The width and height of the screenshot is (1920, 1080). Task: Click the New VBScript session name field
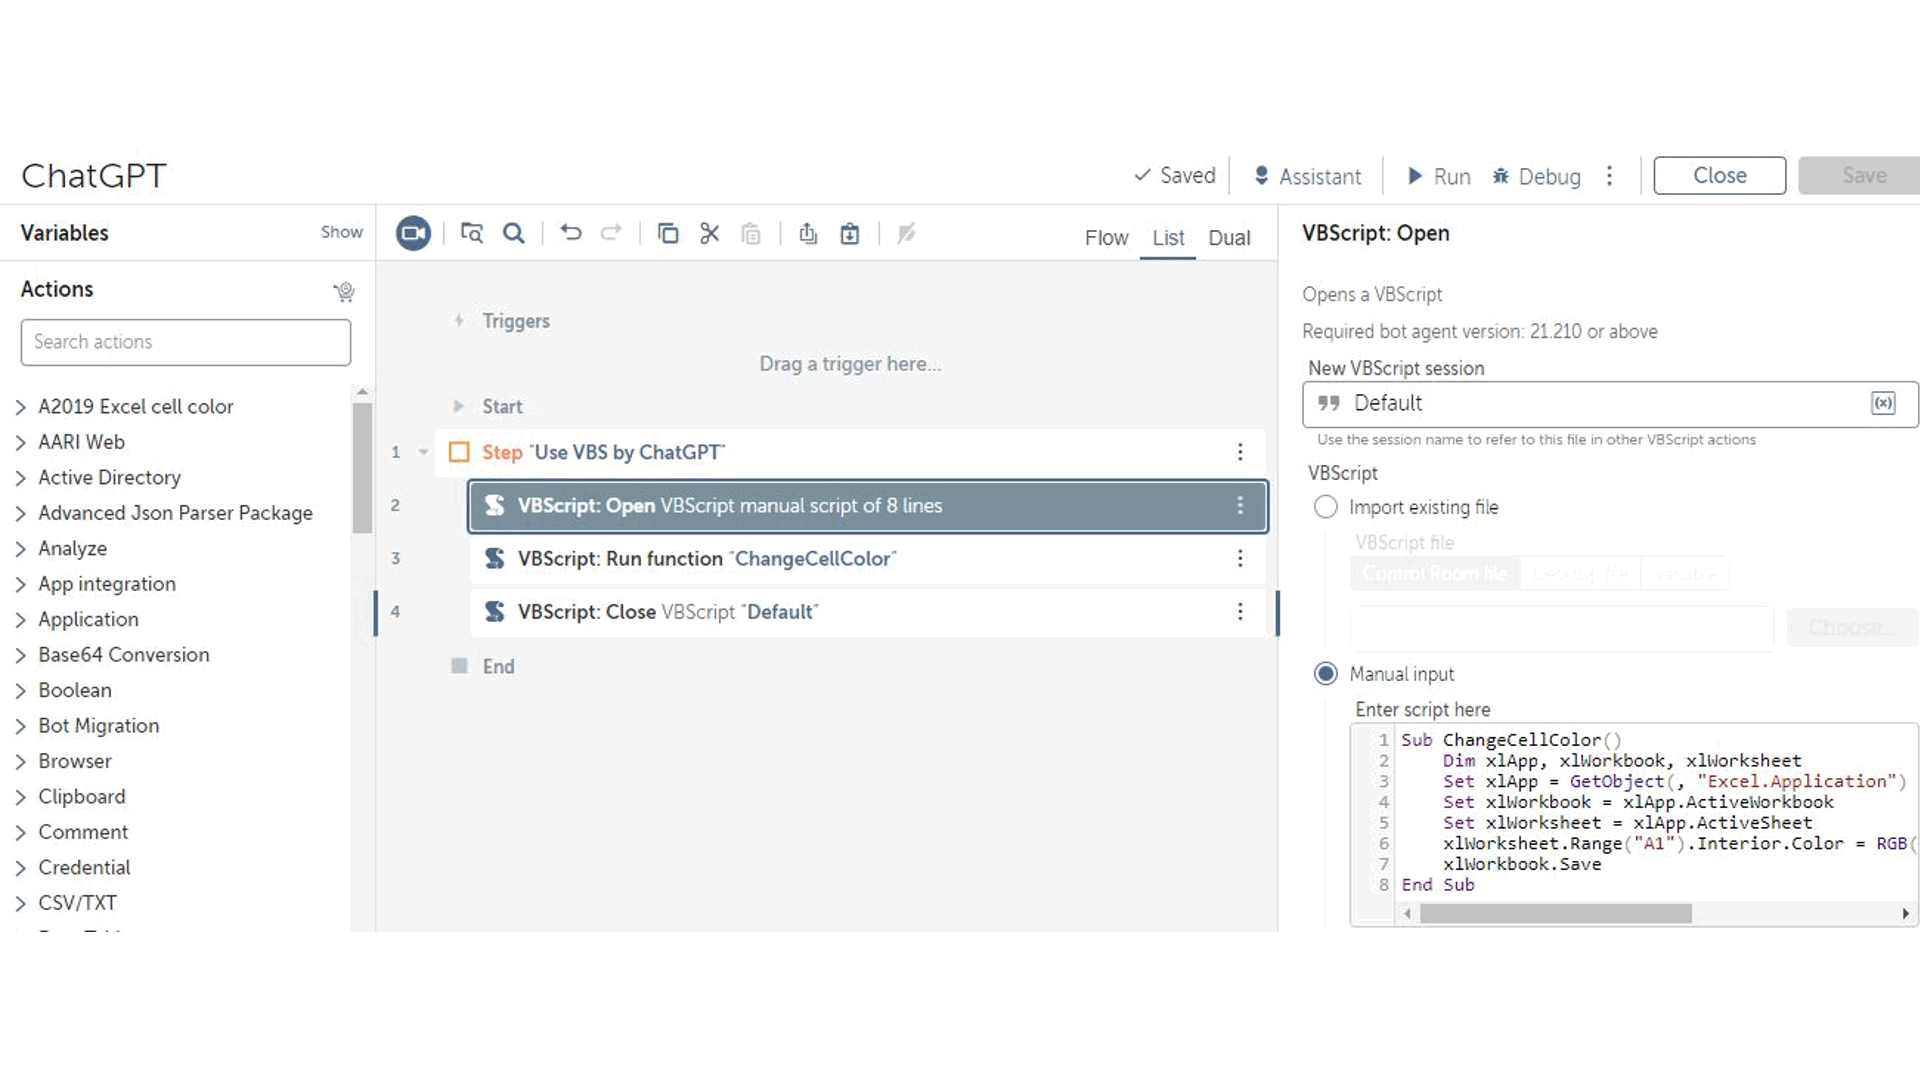(x=1610, y=404)
